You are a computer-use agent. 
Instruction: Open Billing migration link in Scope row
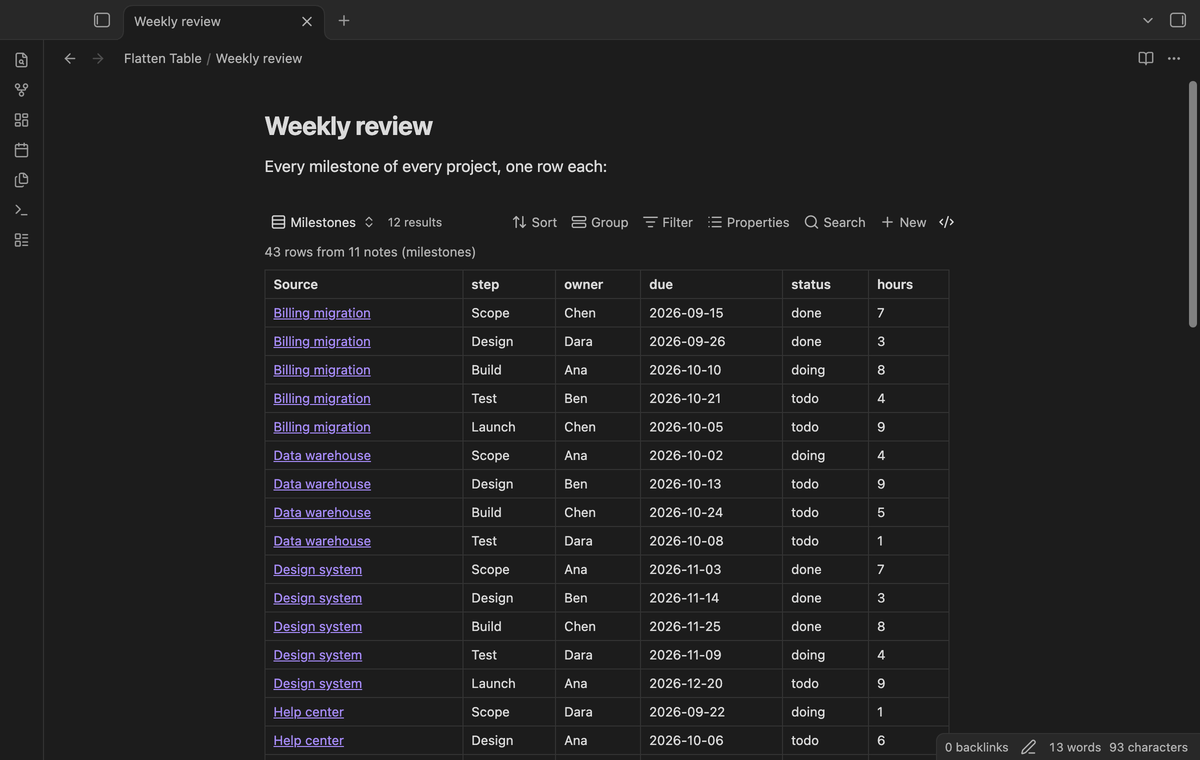point(322,313)
